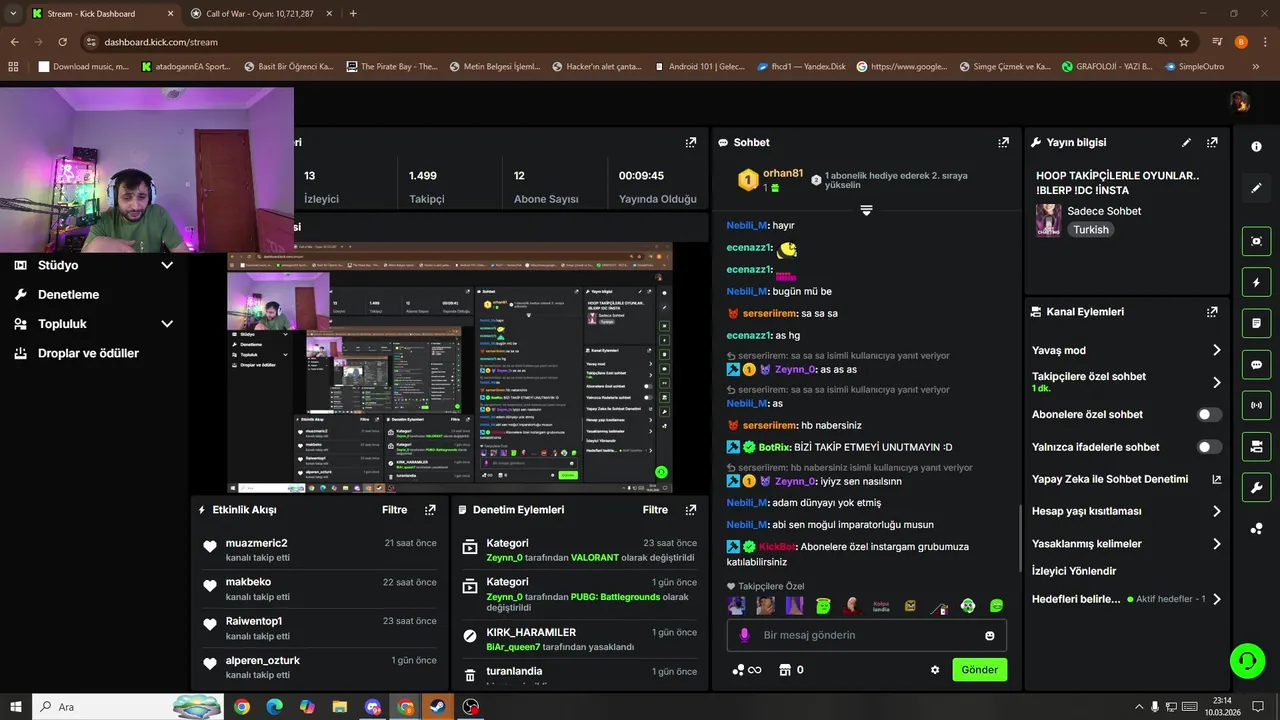Click username Nebili_M saying hayır
Viewport: 1280px width, 720px height.
747,226
